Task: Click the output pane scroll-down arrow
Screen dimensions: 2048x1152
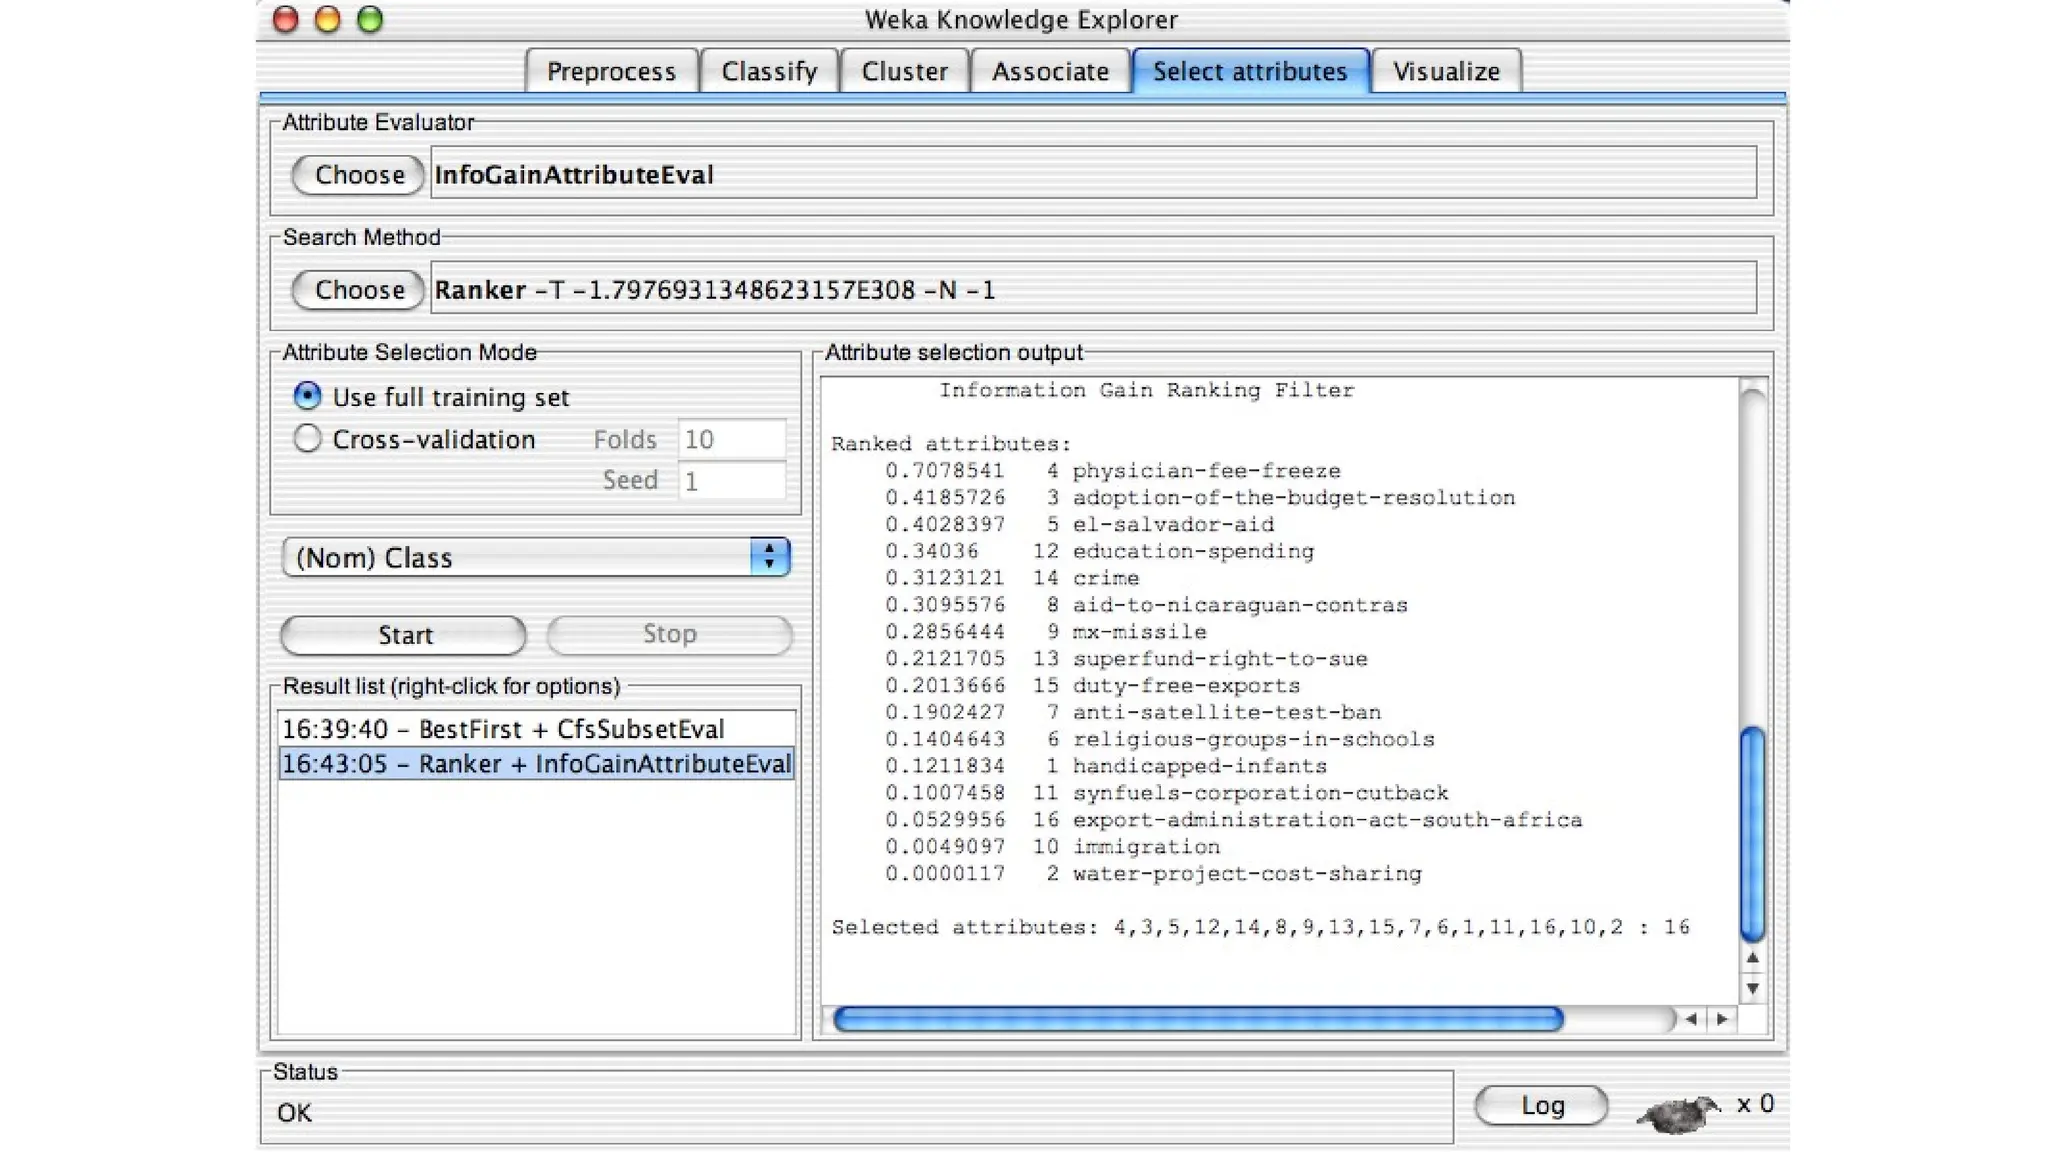Action: pos(1752,989)
